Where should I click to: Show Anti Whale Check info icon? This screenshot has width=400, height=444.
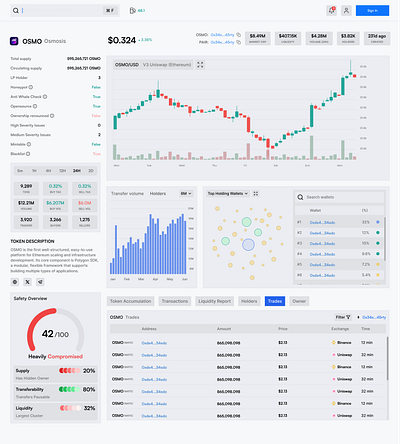(45, 97)
